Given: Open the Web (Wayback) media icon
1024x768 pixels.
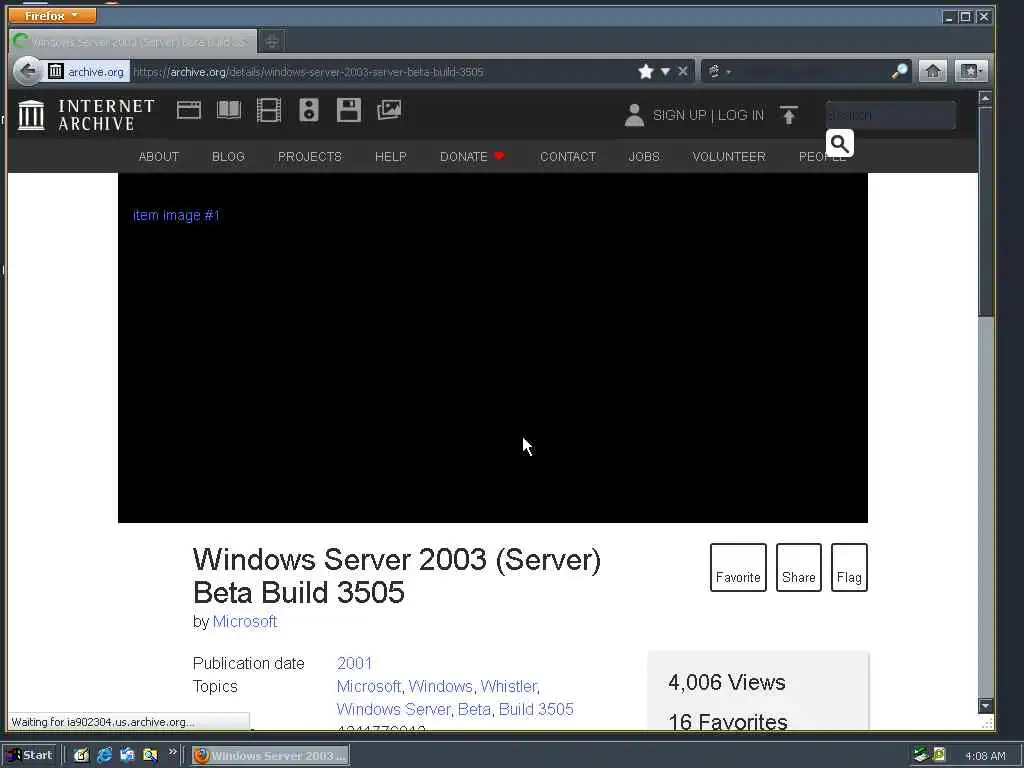Looking at the screenshot, I should tap(189, 110).
